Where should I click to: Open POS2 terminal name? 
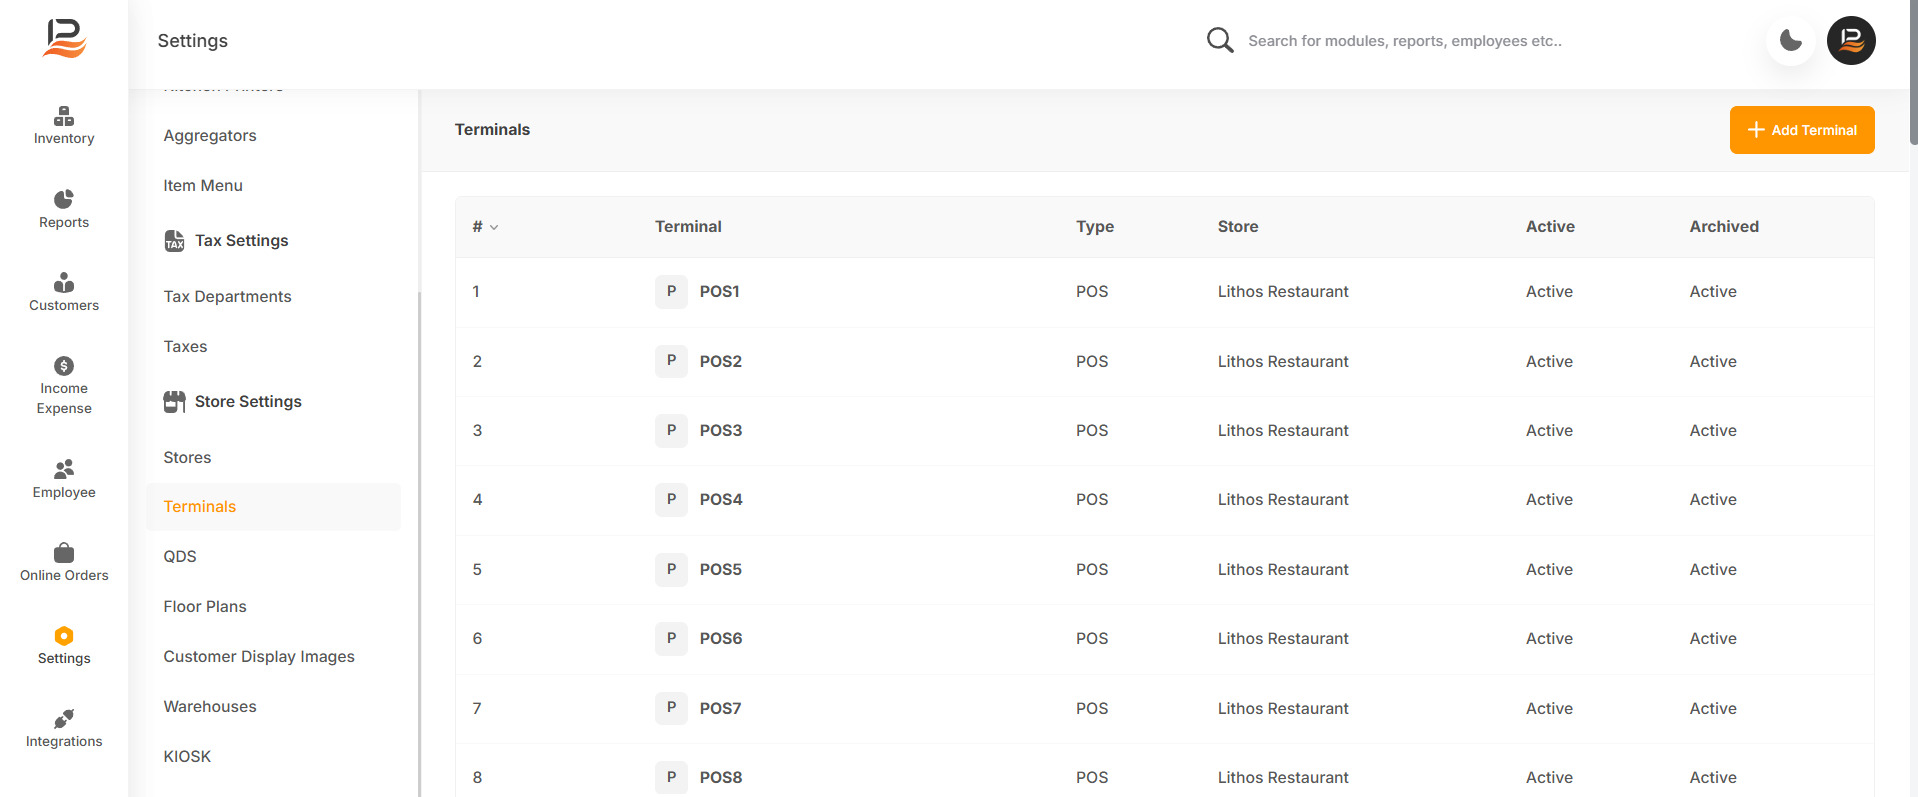click(720, 362)
